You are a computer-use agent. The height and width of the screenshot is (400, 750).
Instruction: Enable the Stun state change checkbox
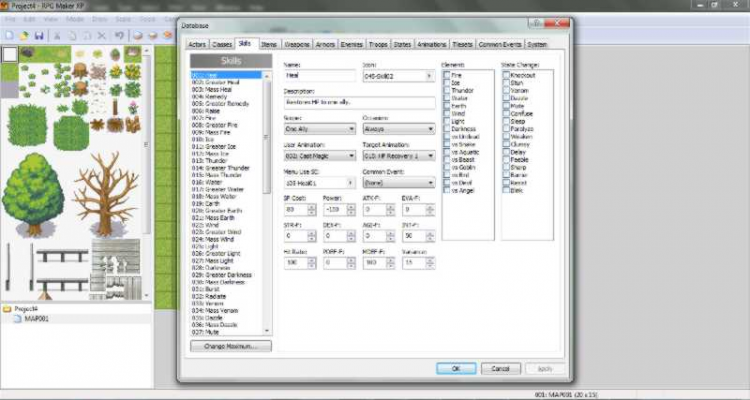[506, 83]
